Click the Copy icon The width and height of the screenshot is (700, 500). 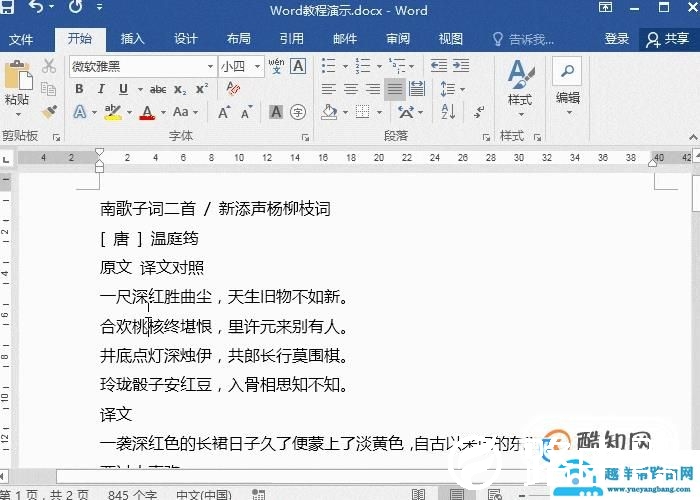[48, 88]
